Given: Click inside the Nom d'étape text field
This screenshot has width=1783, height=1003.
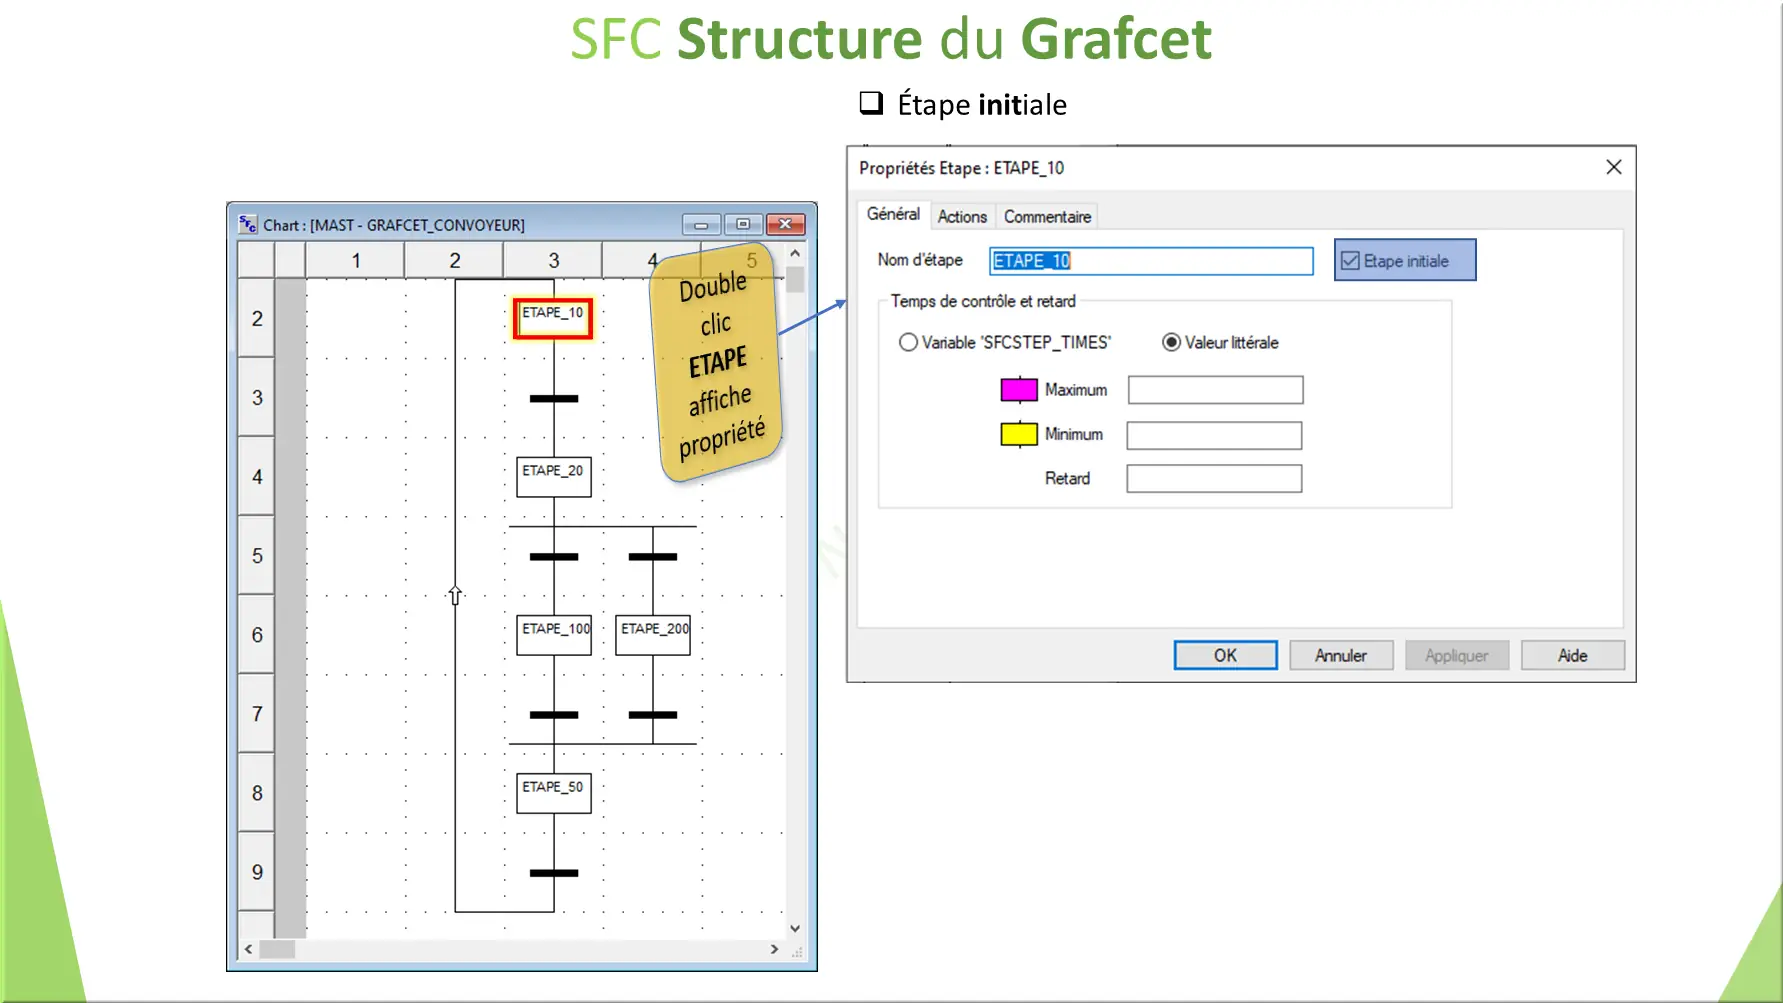Looking at the screenshot, I should (x=1150, y=261).
